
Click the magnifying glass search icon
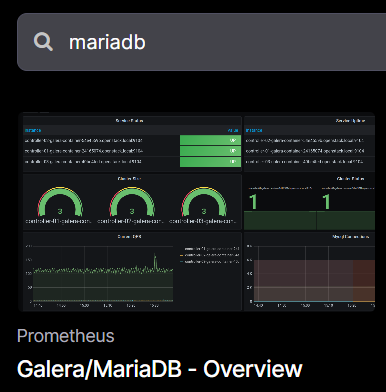click(43, 42)
